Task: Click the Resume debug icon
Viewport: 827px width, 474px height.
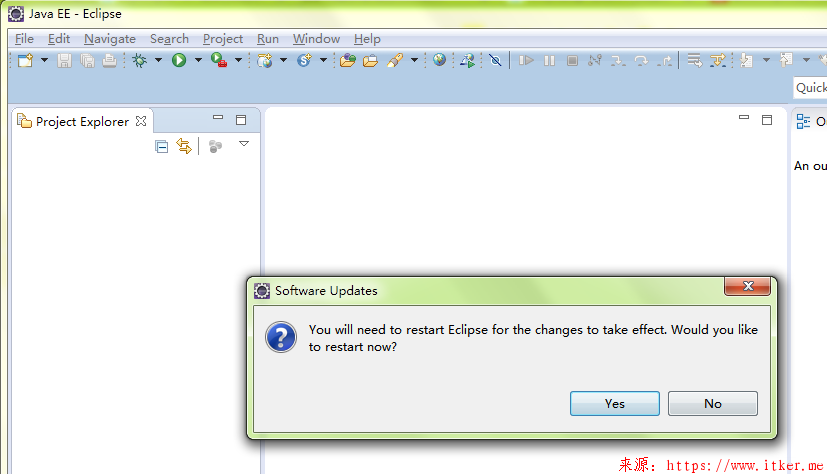Action: click(526, 61)
